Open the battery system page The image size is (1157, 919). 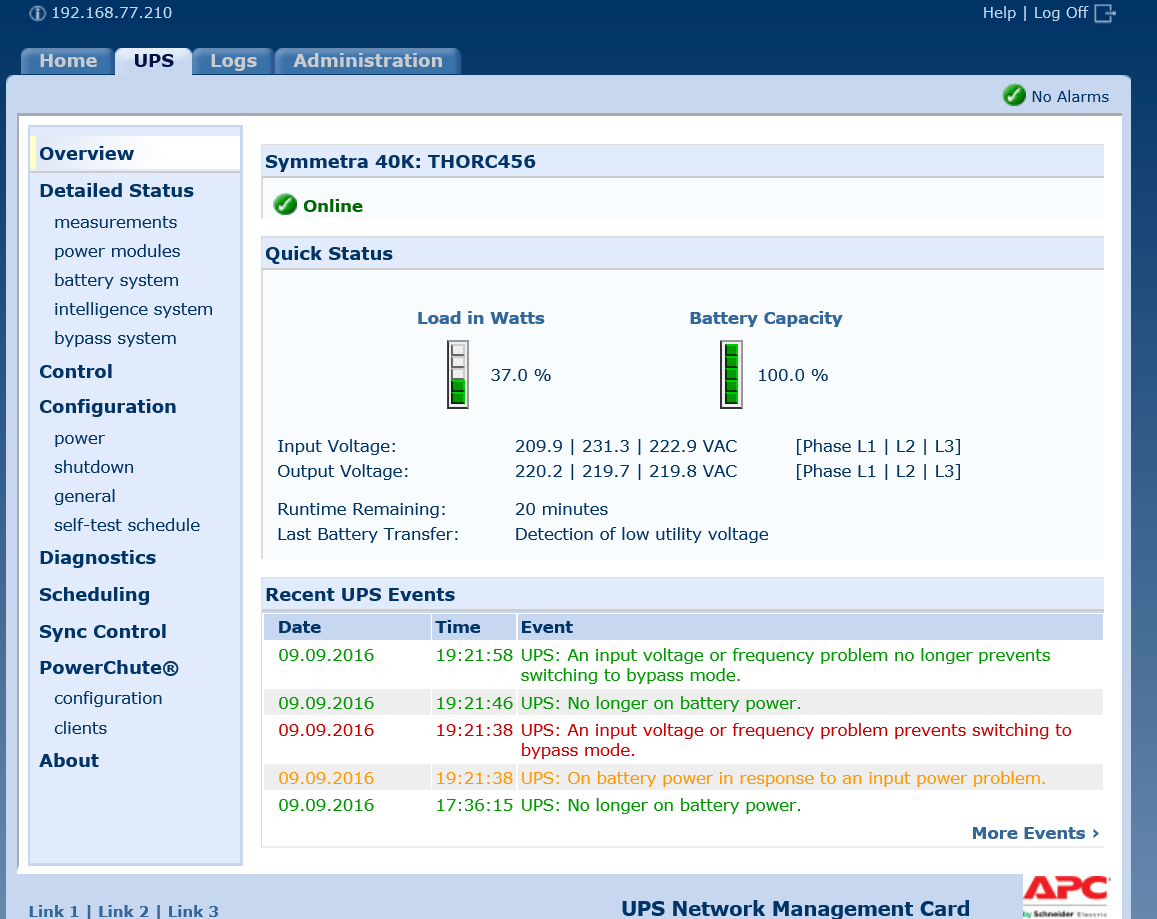(x=116, y=280)
